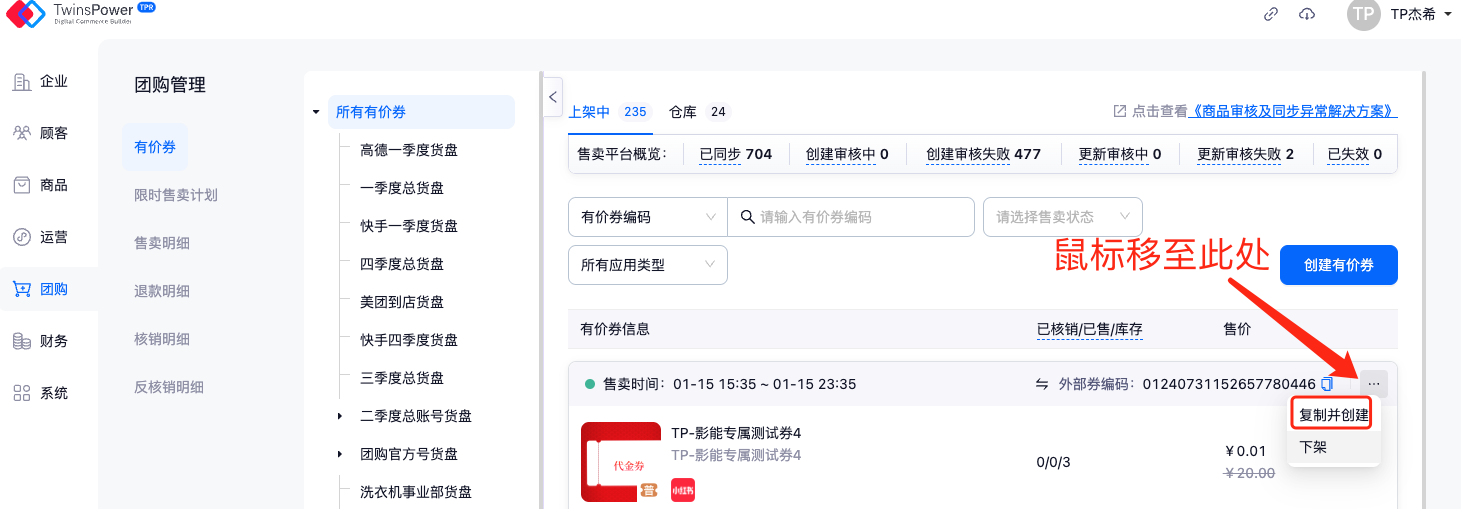Open the 商品审核及同步异常解决方案 link
The width and height of the screenshot is (1461, 509).
coord(1294,112)
